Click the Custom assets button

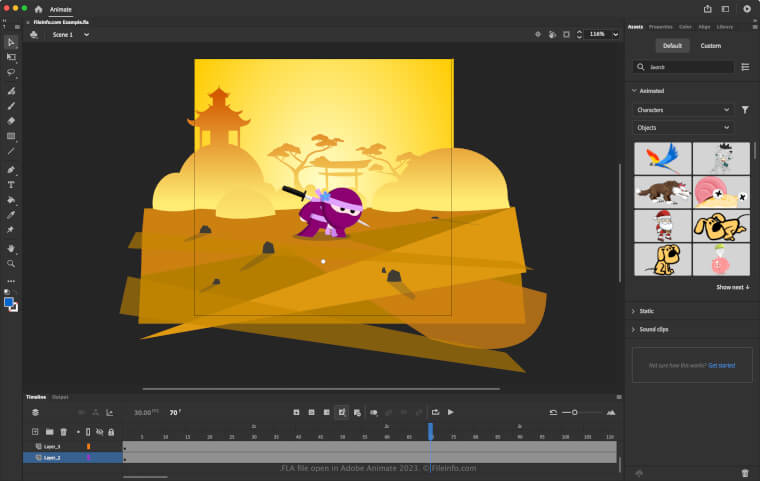tap(710, 46)
